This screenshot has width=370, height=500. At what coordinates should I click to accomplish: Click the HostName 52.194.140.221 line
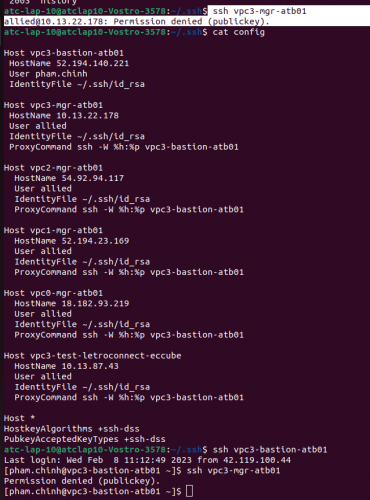(x=69, y=63)
